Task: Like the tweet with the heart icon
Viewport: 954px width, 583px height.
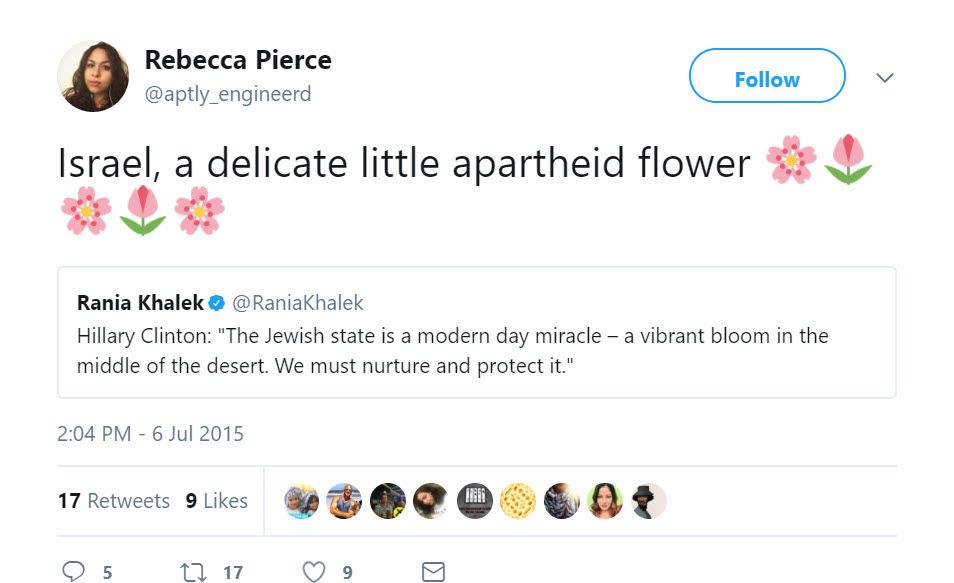Action: click(314, 572)
